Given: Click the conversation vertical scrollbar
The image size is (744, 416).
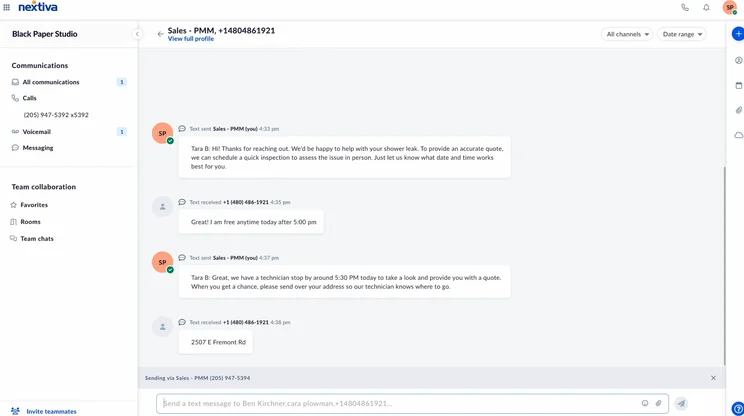Looking at the screenshot, I should pyautogui.click(x=724, y=266).
